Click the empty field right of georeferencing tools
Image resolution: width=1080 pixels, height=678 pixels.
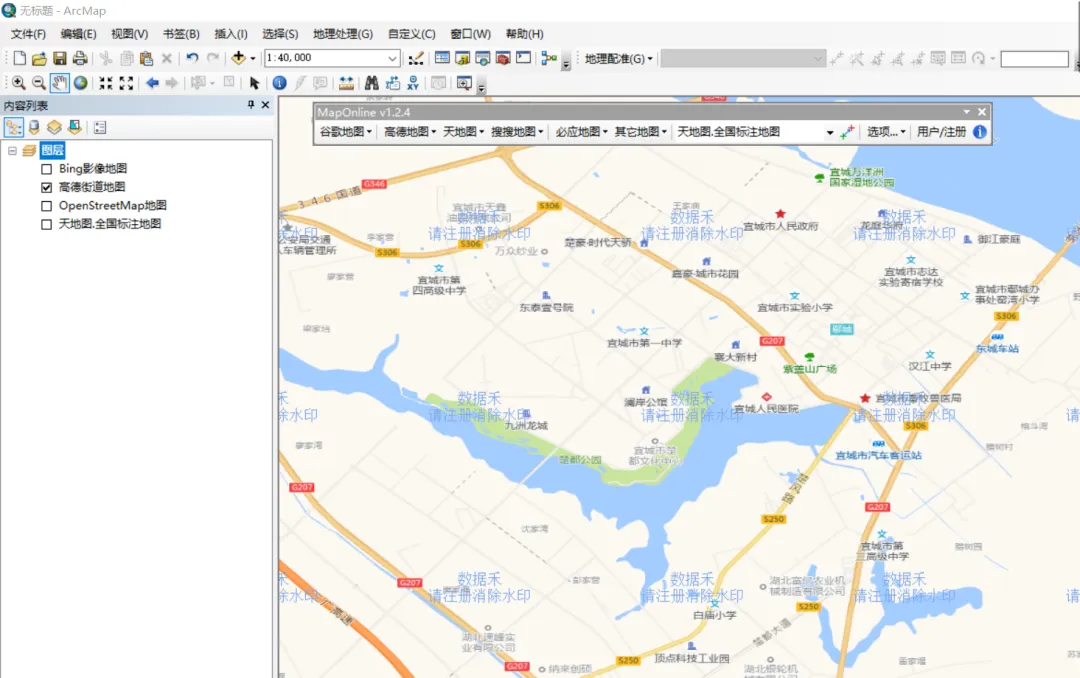(x=1035, y=59)
